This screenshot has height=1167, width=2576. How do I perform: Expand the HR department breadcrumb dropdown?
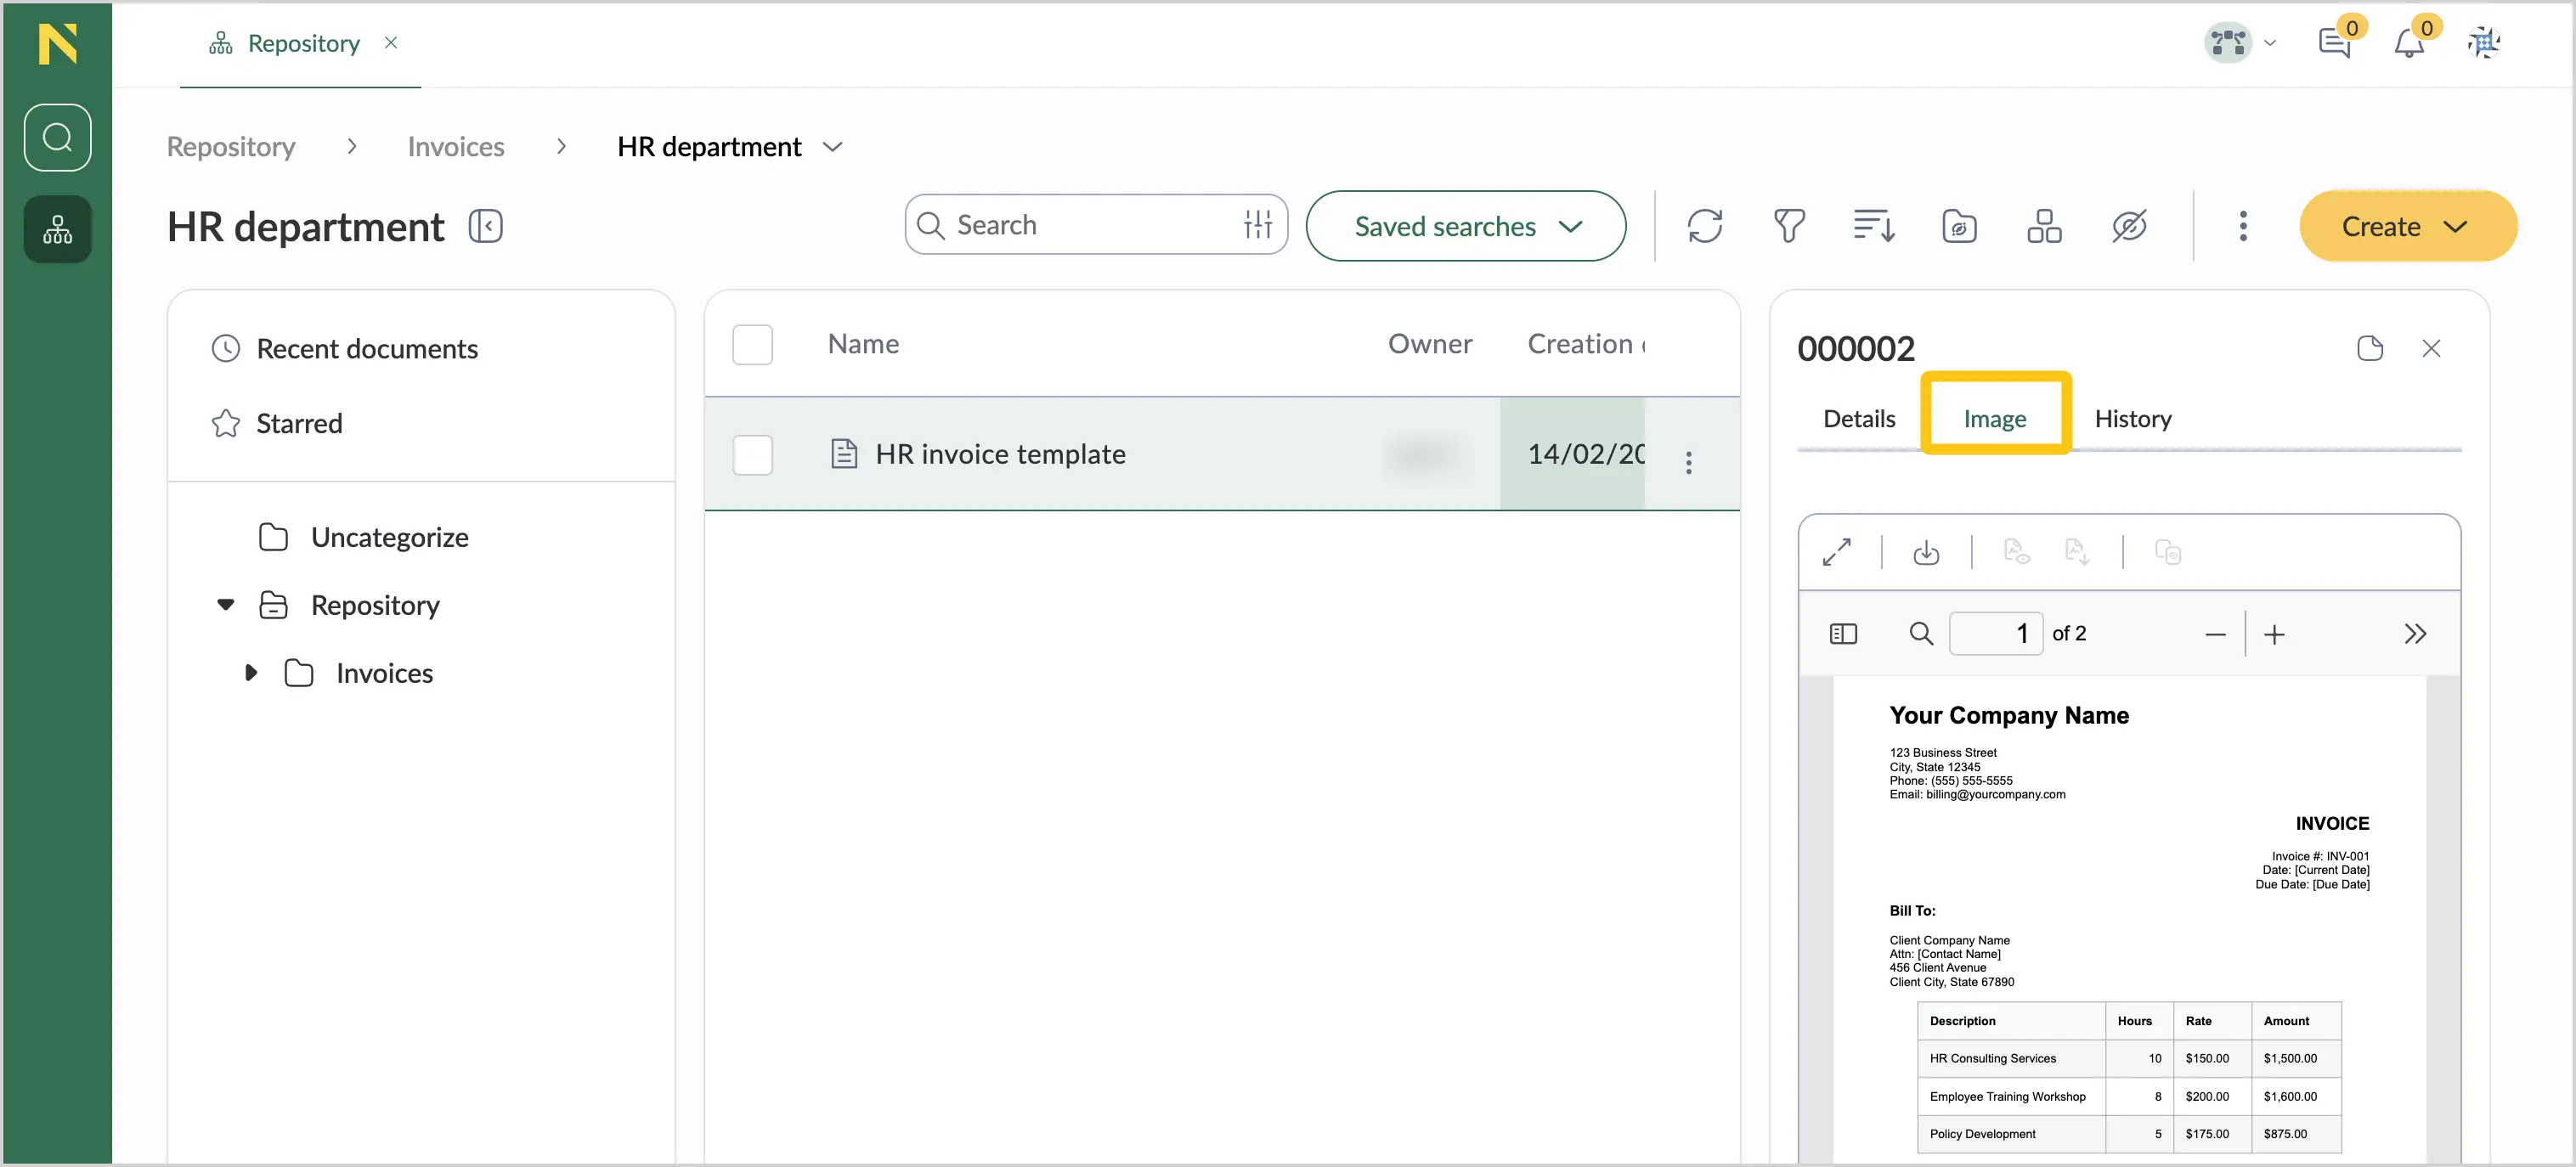832,147
